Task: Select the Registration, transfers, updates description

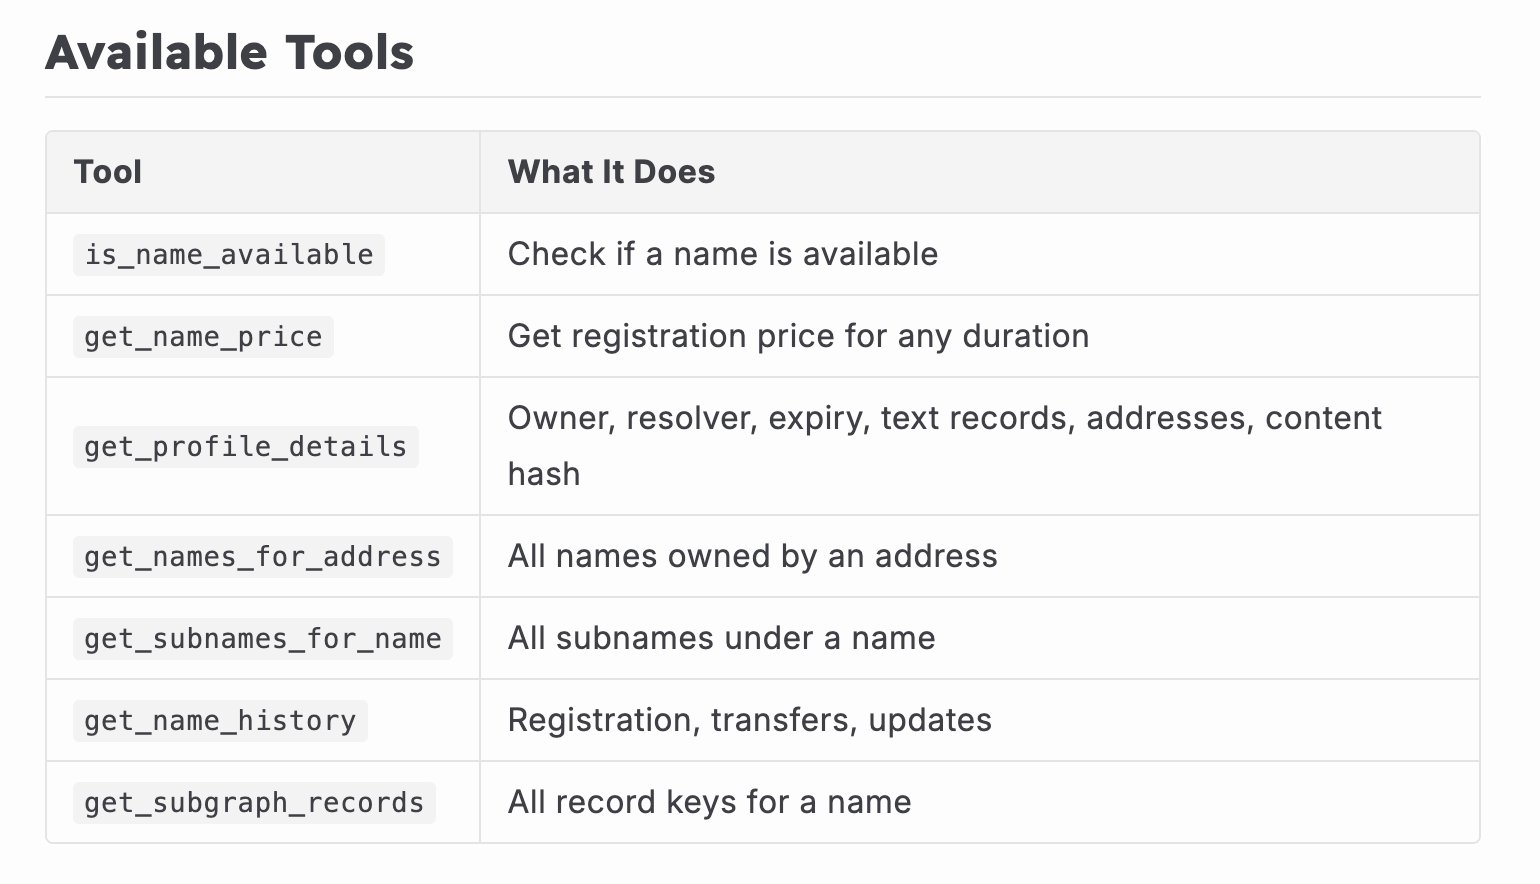Action: pos(750,720)
